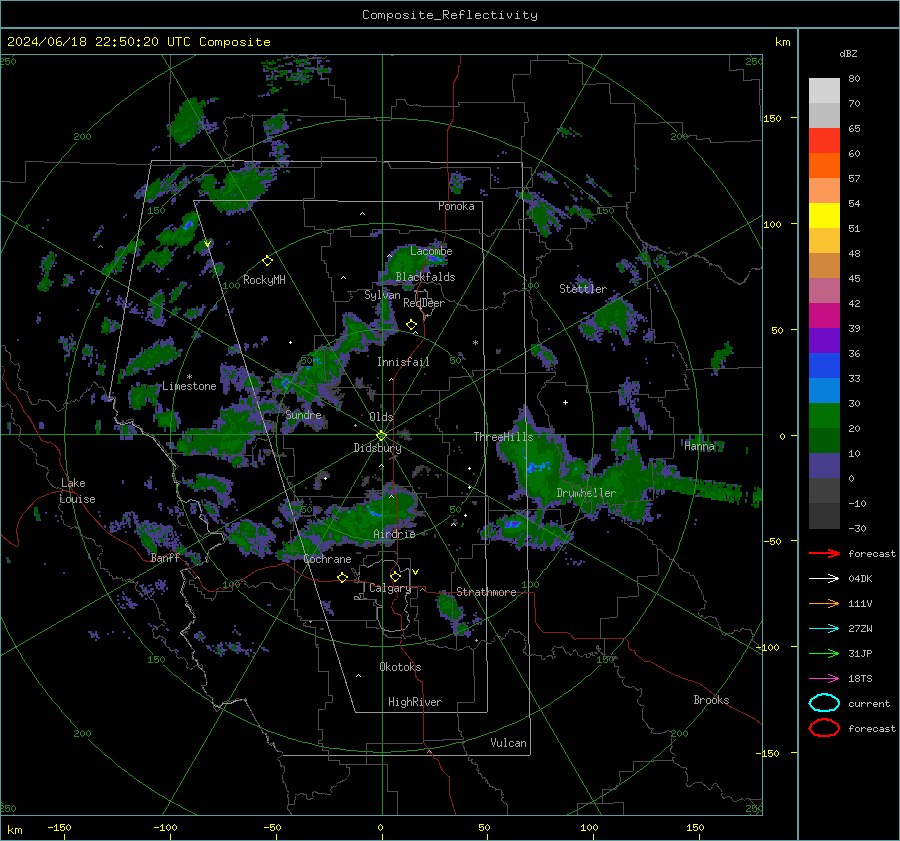Click the dBZ legend heading

[848, 53]
